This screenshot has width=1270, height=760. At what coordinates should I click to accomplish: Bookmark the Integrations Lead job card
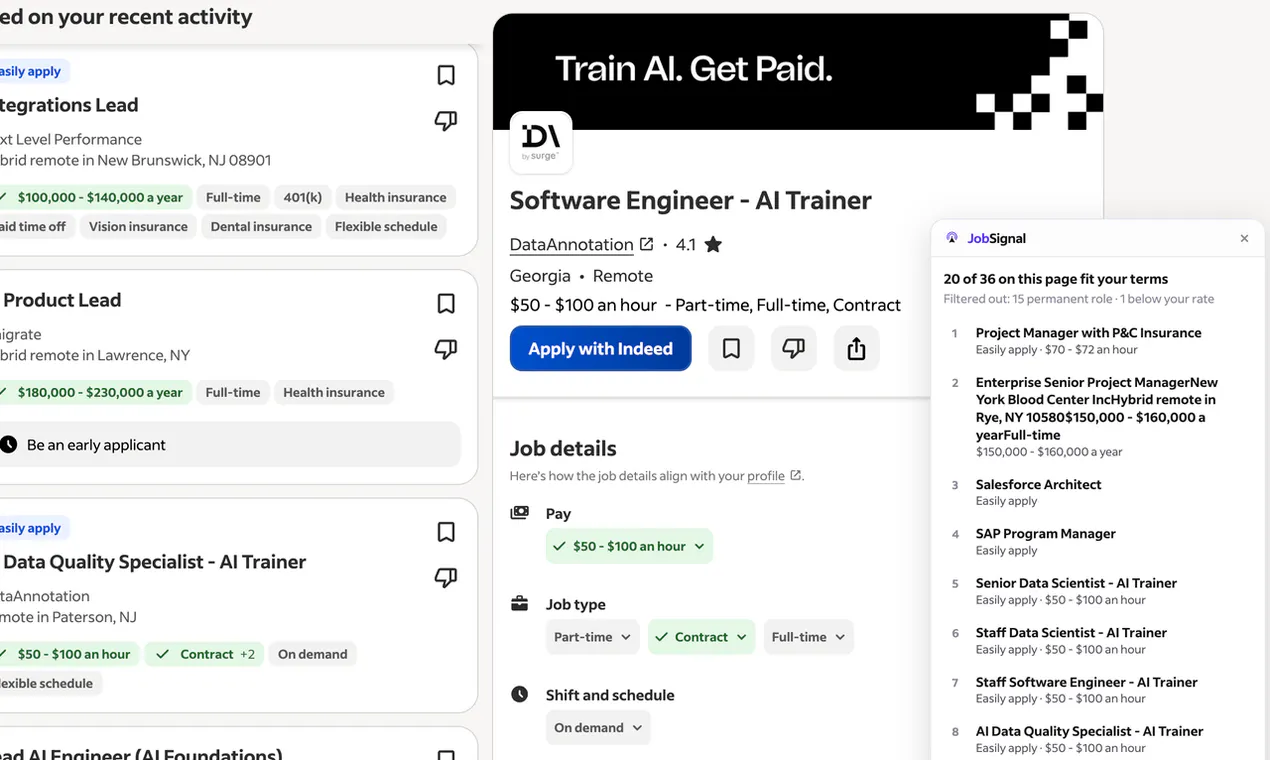446,75
